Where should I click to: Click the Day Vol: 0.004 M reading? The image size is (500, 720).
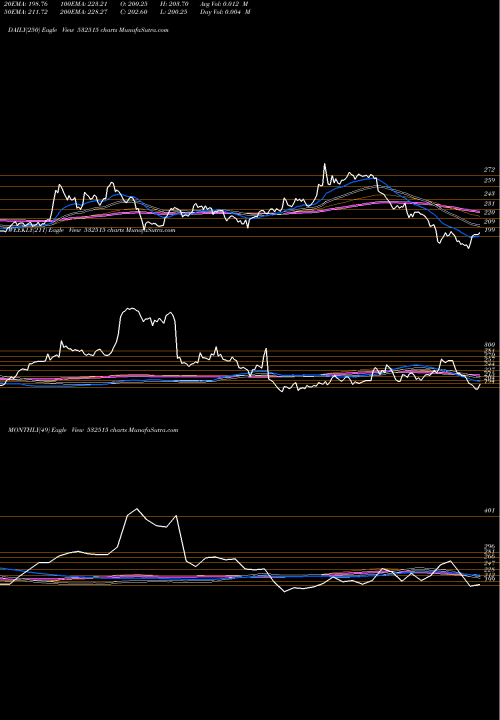tap(225, 12)
